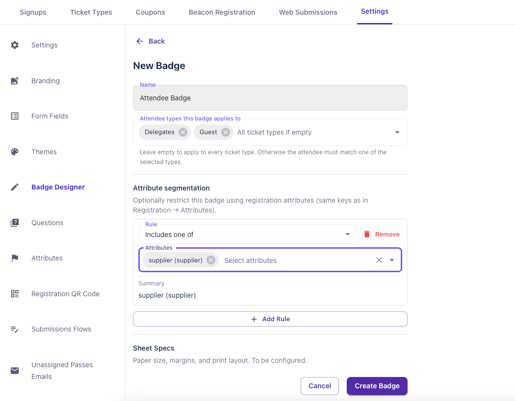Screen dimensions: 515x401
Task: Click the Registration QR Code icon
Action: tap(15, 294)
